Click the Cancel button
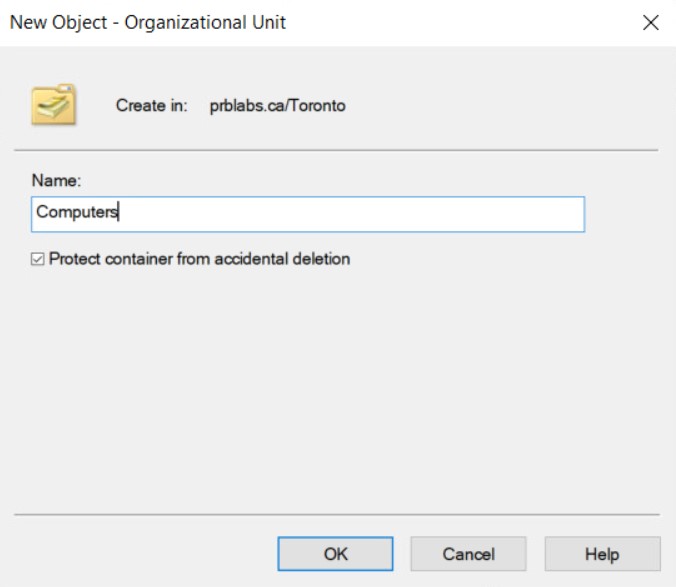The width and height of the screenshot is (676, 587). (469, 554)
